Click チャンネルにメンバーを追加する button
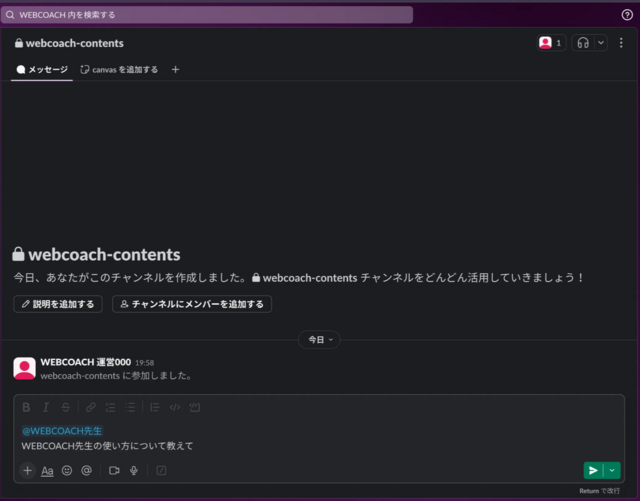 coord(192,304)
